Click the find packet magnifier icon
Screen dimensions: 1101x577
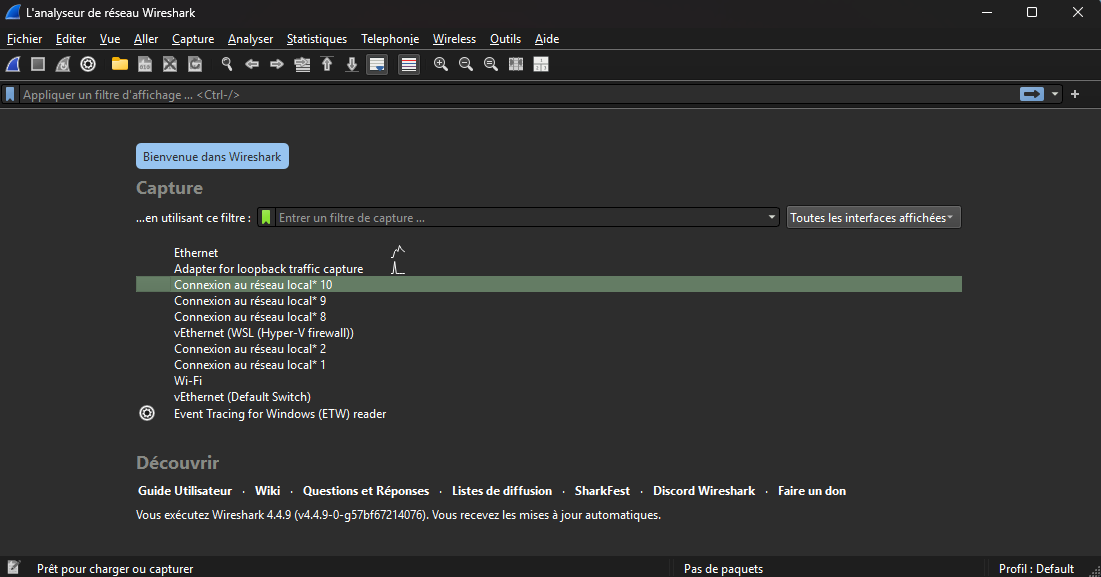227,64
